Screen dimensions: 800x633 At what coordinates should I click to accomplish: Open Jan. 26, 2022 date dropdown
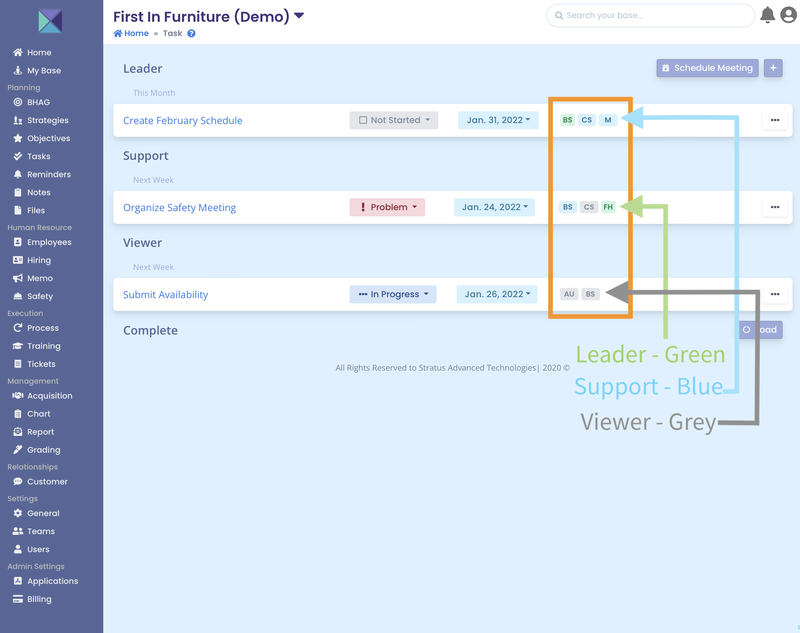(497, 294)
